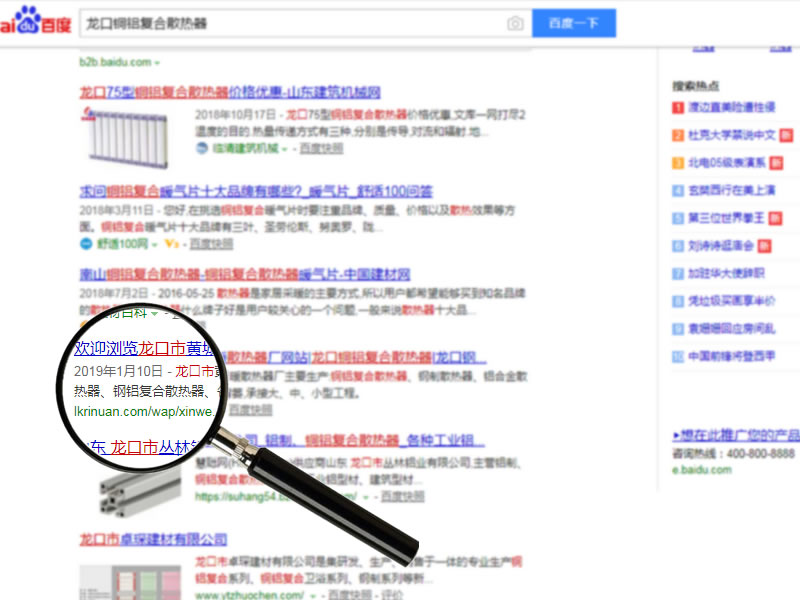
Task: Expand dropdown arrow after www.ytzhuochen.com URL
Action: click(312, 595)
